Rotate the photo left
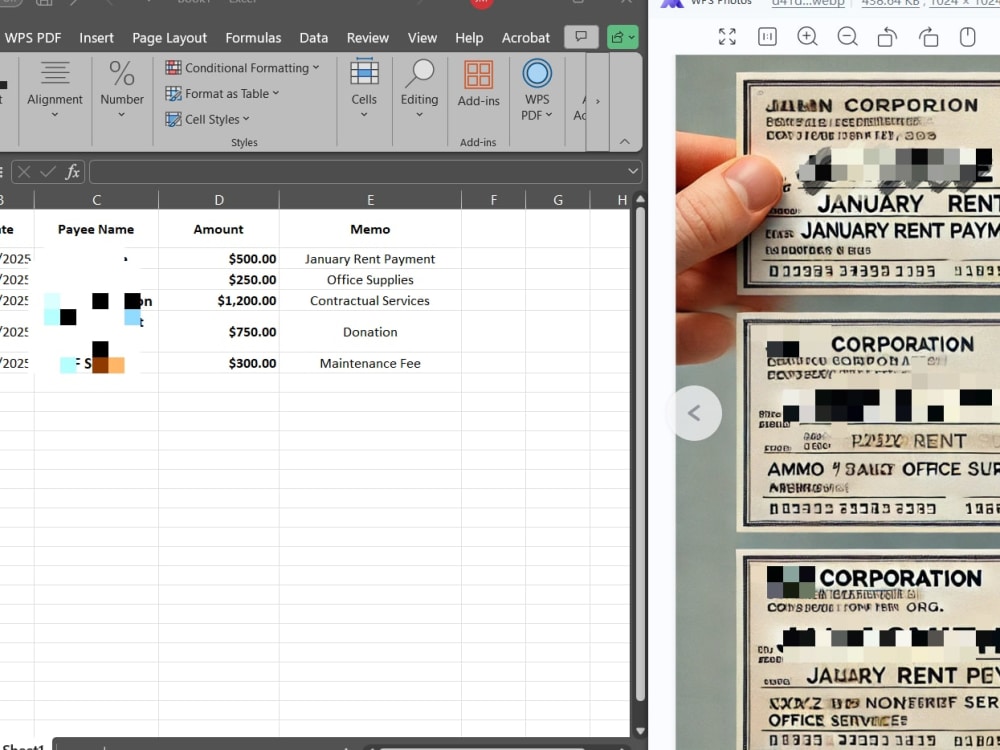The width and height of the screenshot is (1000, 750). 887,37
